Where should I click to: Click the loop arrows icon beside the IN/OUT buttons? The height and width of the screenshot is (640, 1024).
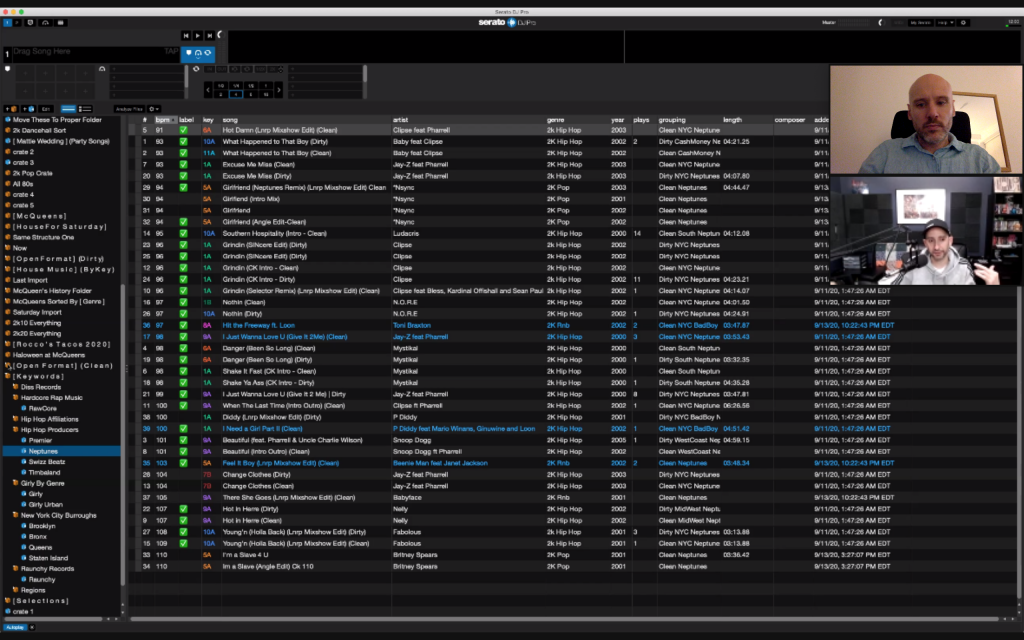pos(196,69)
